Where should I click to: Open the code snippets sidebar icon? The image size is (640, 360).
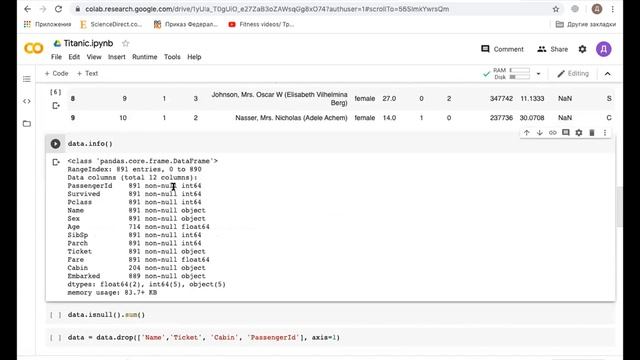point(27,101)
